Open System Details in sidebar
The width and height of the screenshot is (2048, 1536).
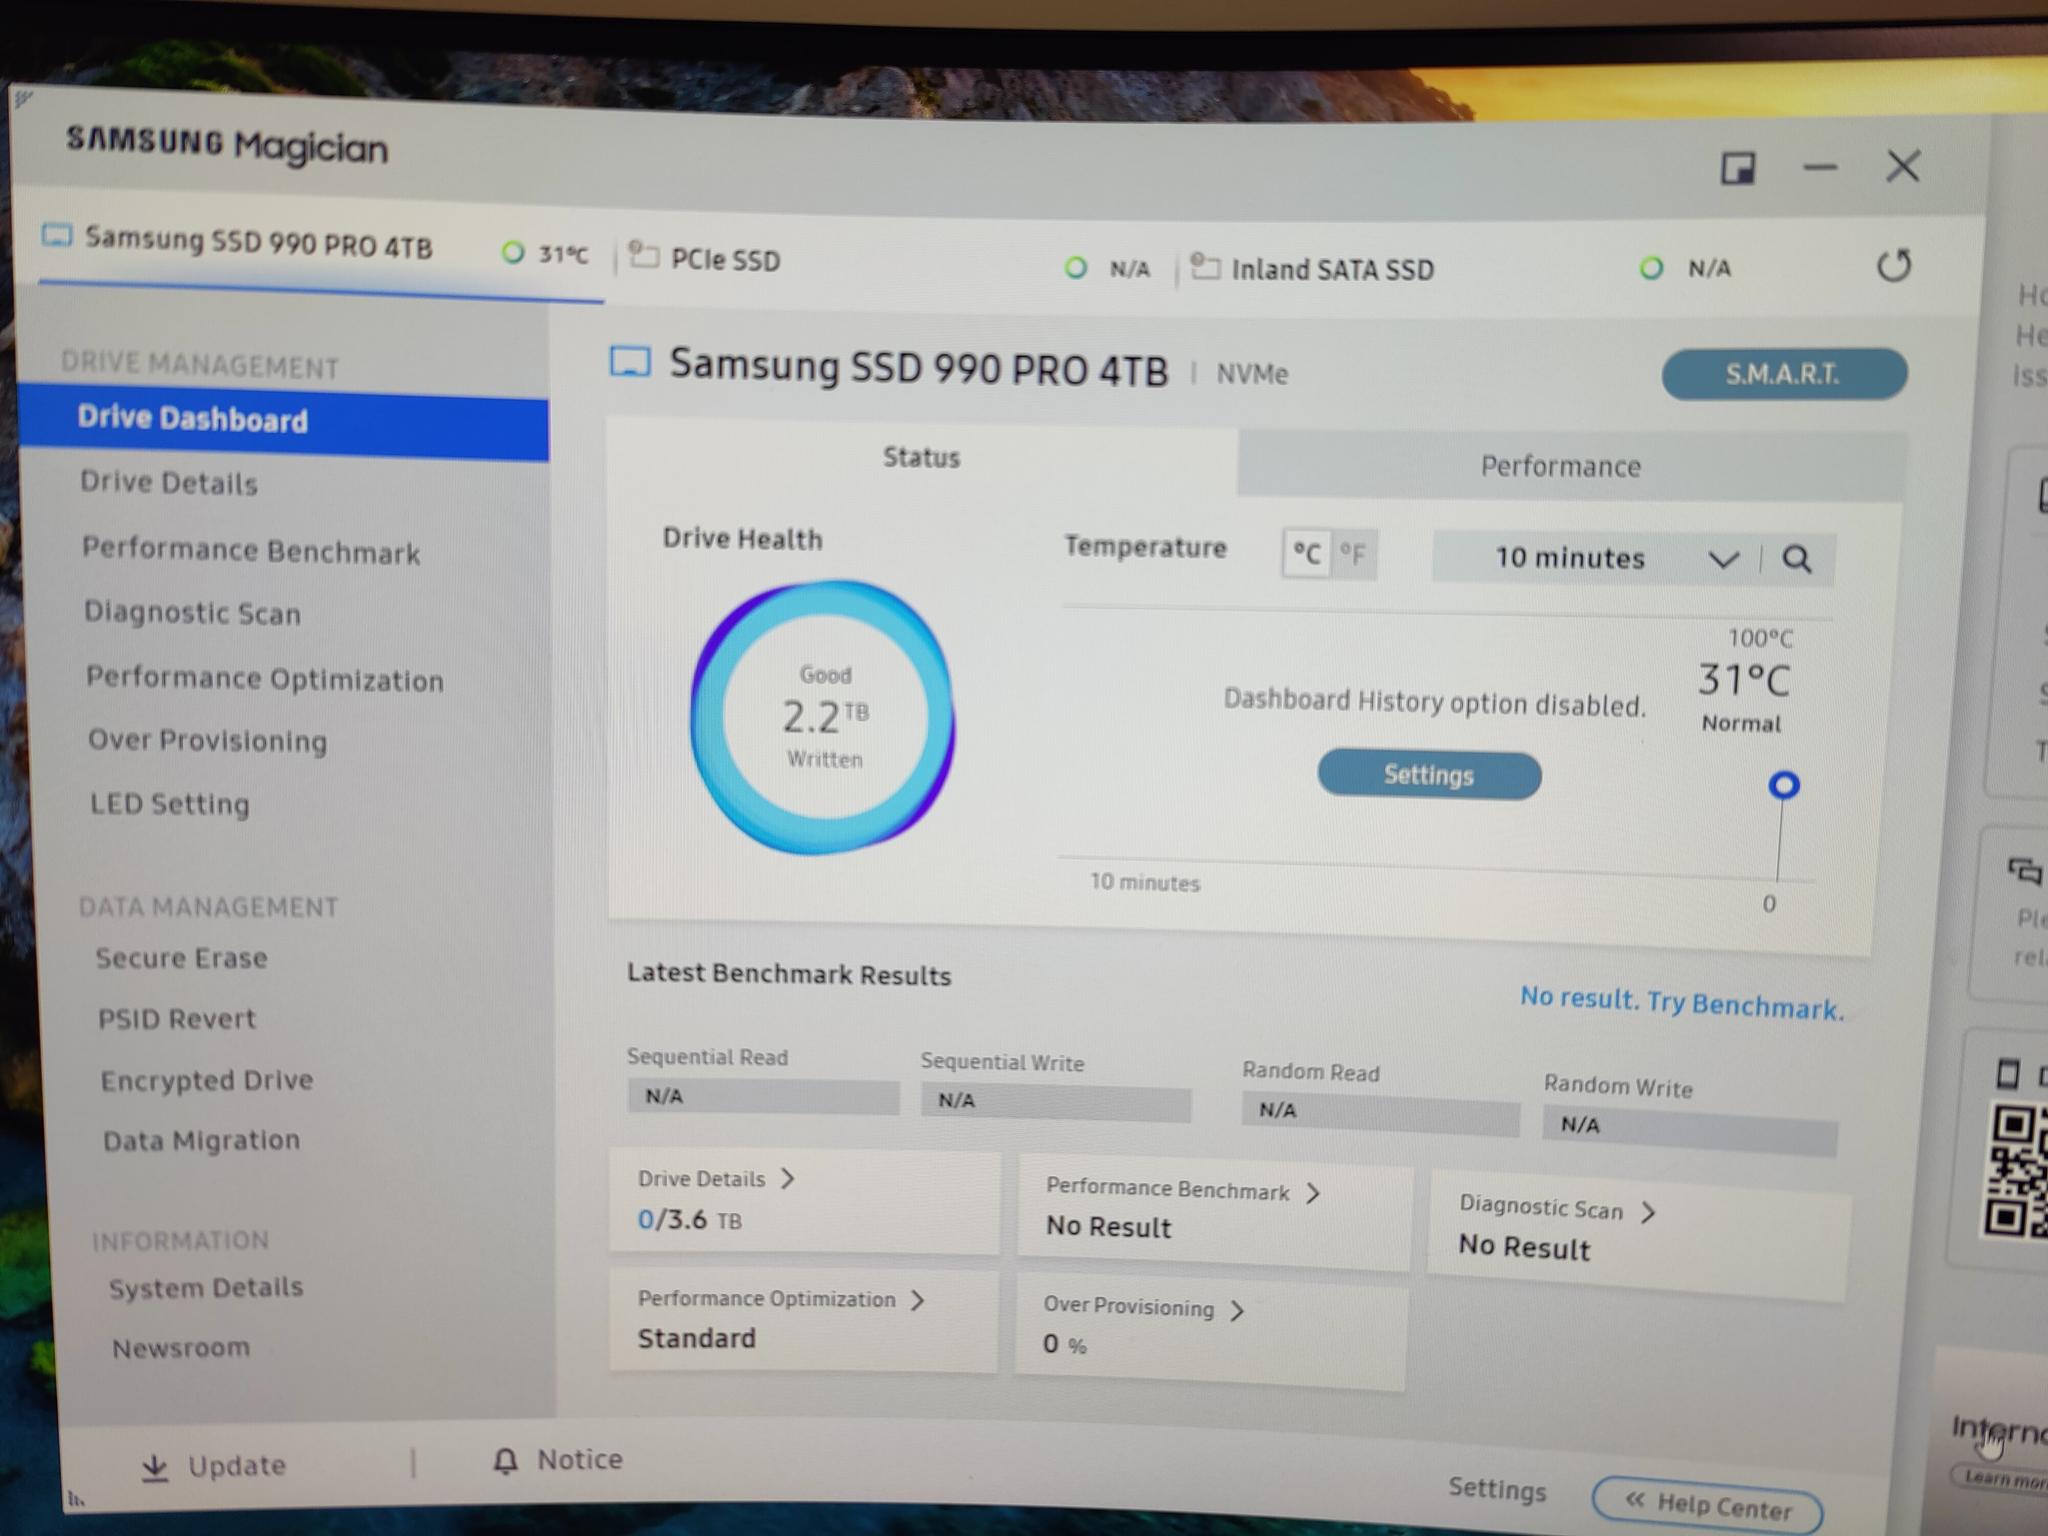(206, 1287)
